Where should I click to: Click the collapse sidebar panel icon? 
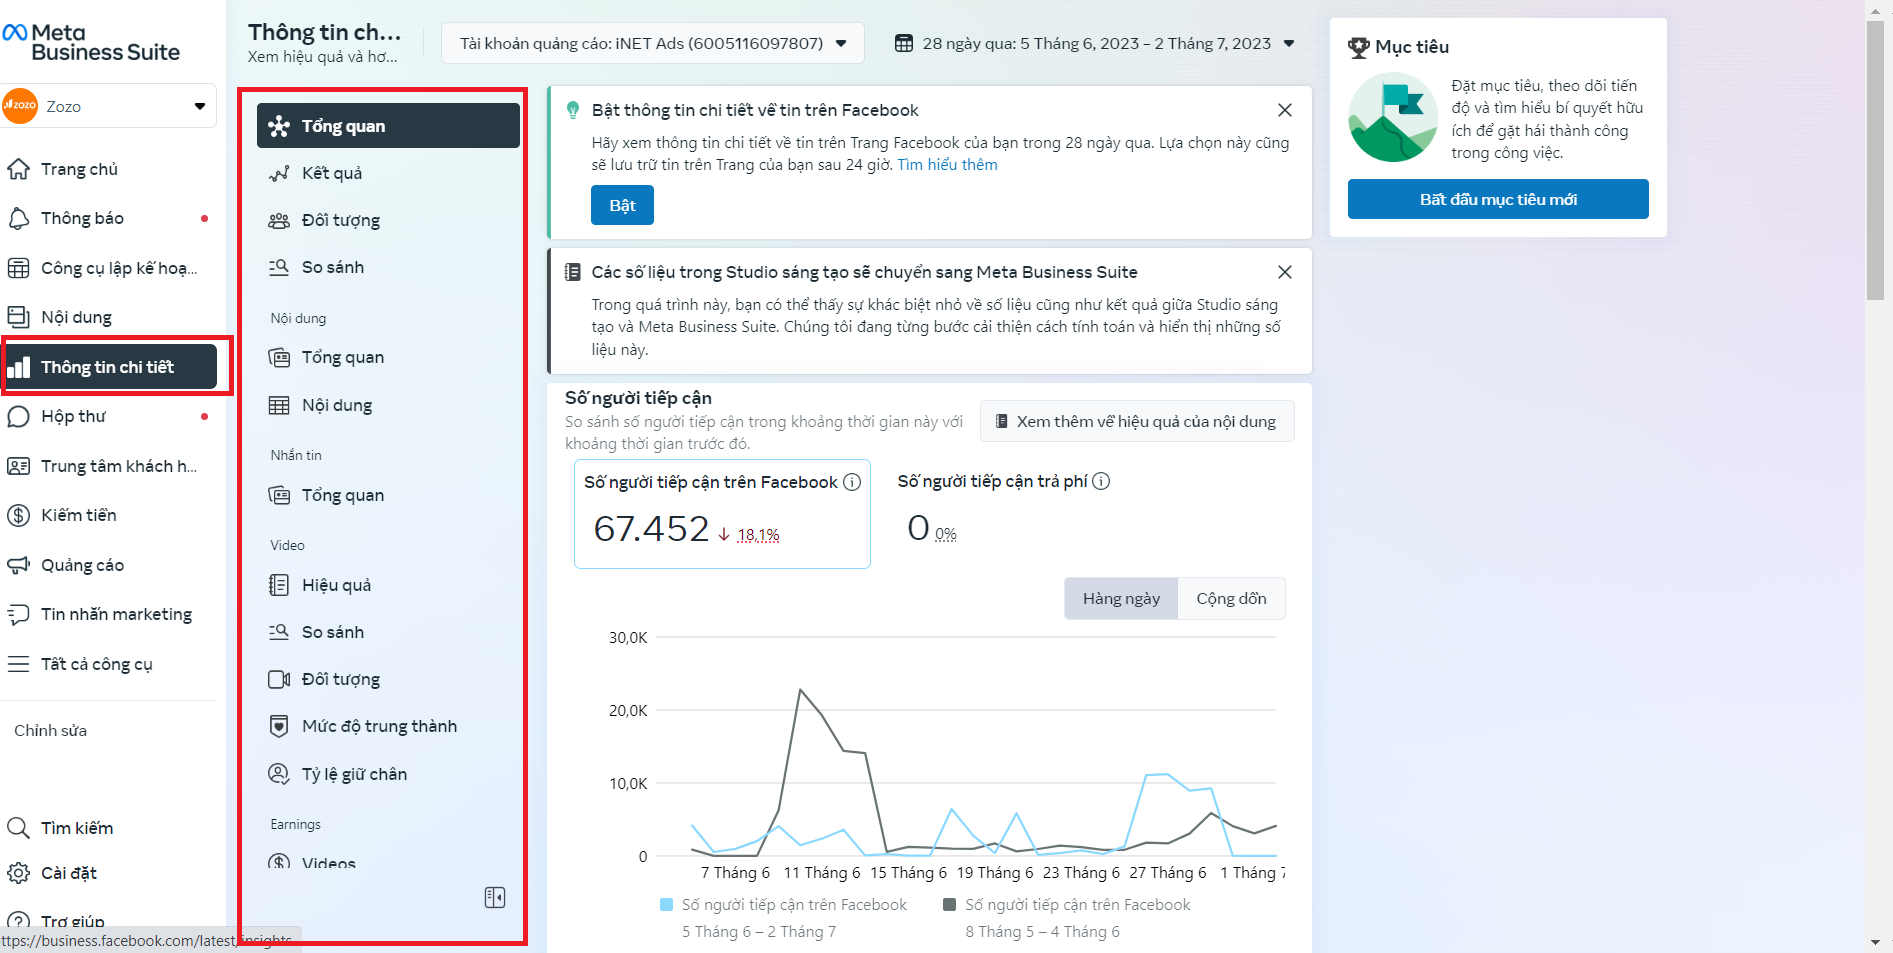point(495,897)
